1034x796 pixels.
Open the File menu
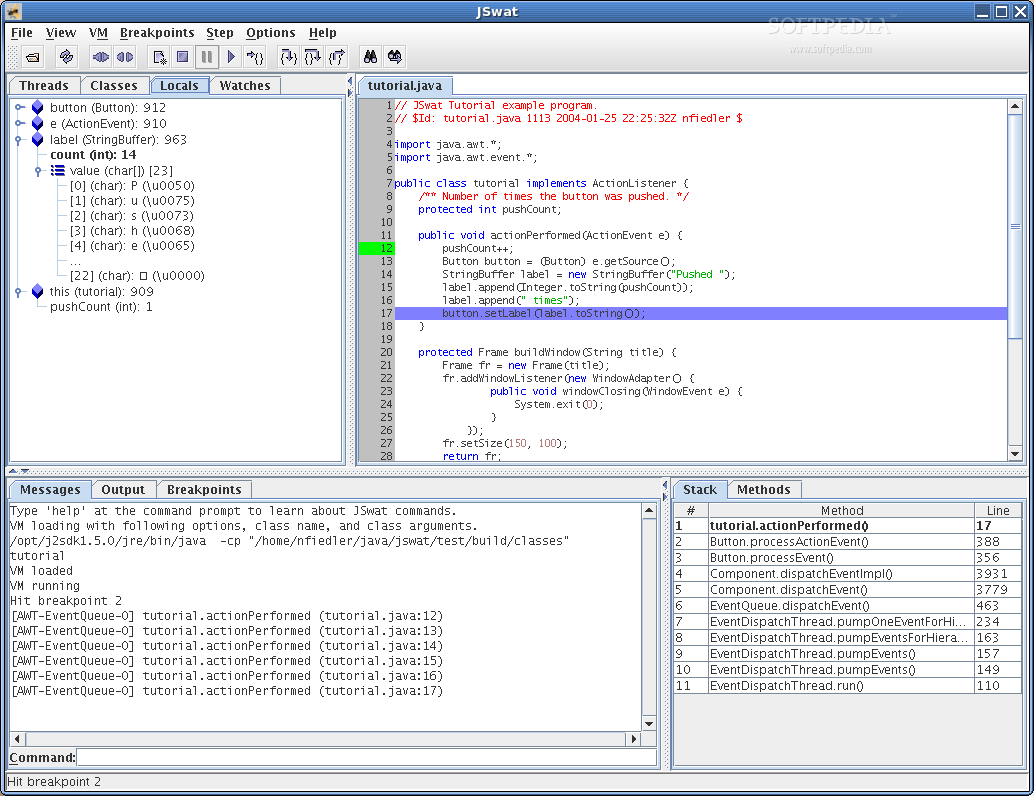pyautogui.click(x=22, y=32)
